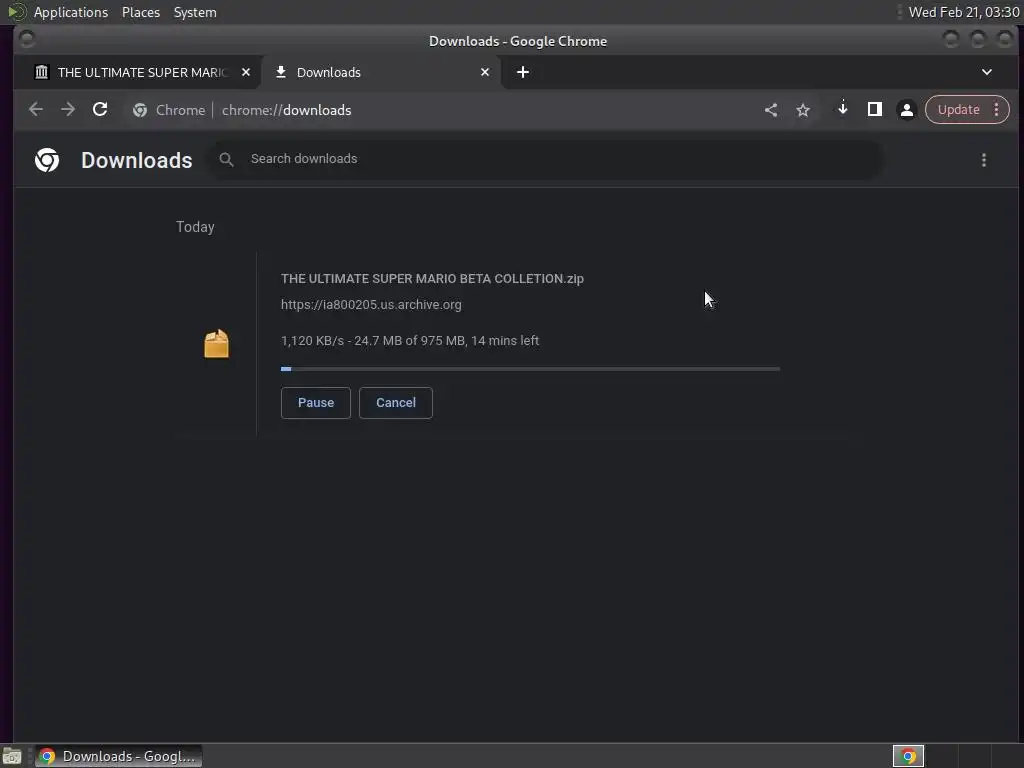Switch to THE ULTIMATE SUPER MARIO tab
The width and height of the screenshot is (1024, 768).
(142, 72)
